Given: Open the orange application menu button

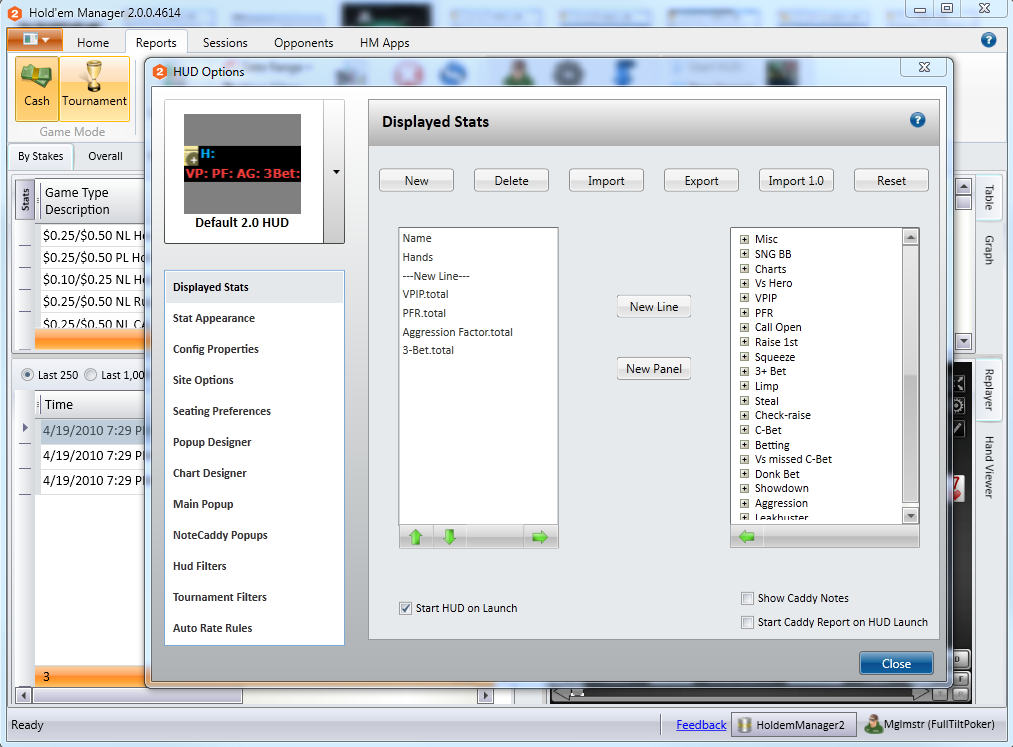Looking at the screenshot, I should (35, 39).
